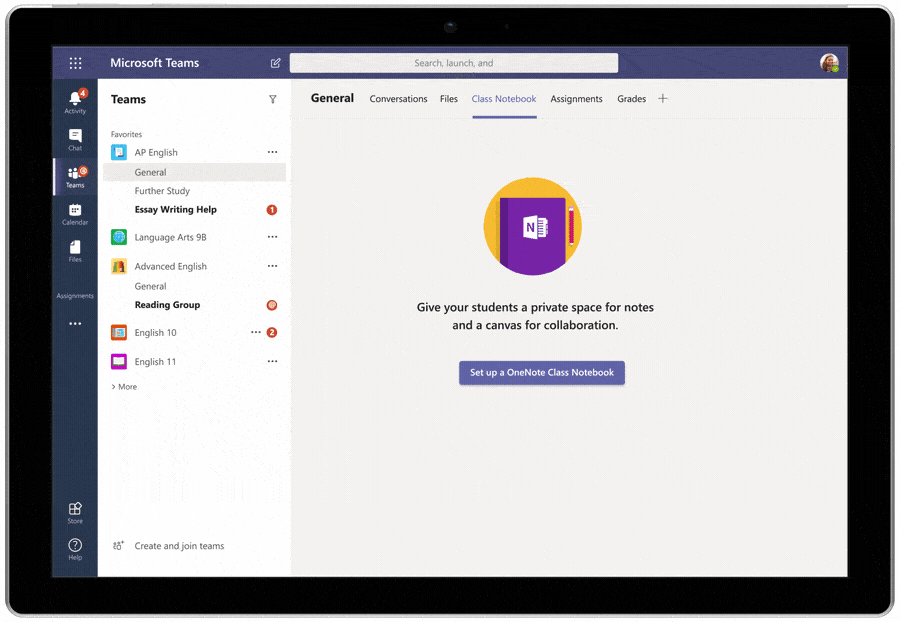Click the English 11 team icon
900x622 pixels.
[x=119, y=361]
